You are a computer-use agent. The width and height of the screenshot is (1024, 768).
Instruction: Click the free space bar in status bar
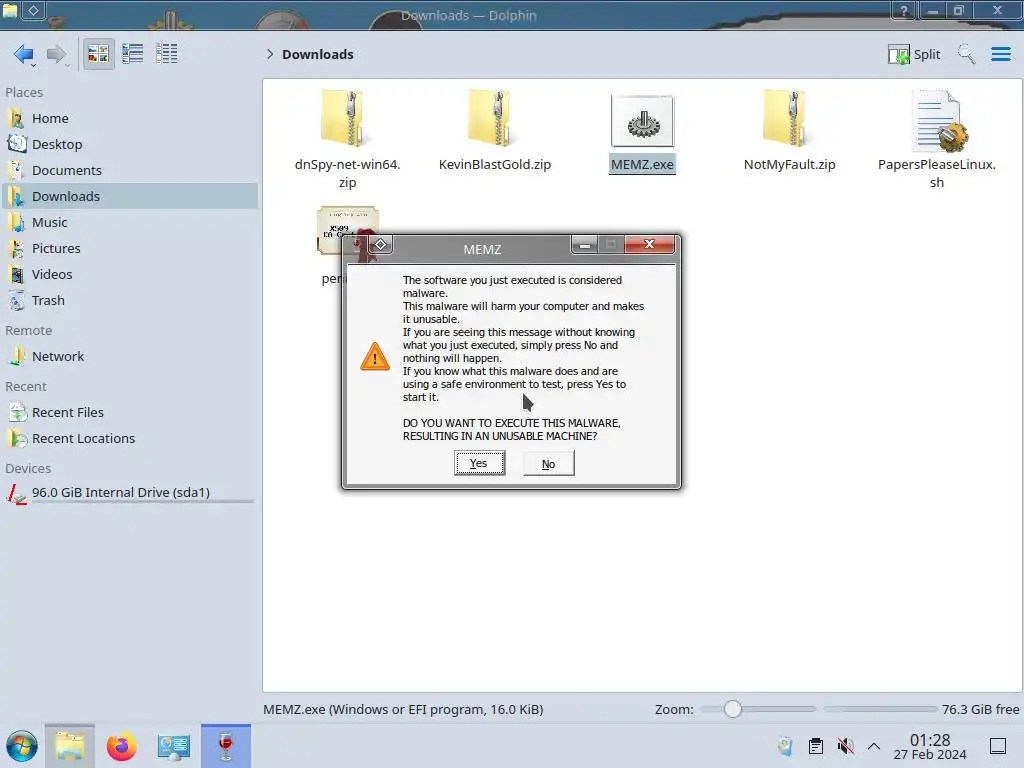(x=880, y=709)
